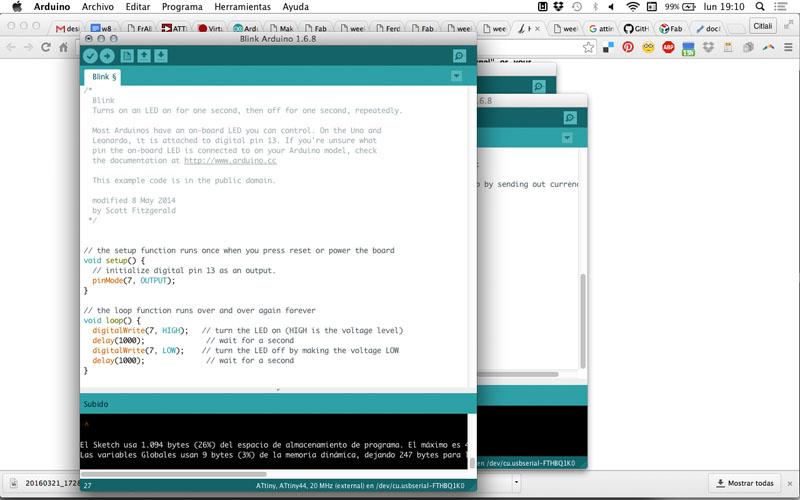The image size is (800, 500).
Task: Click the vertical scrollbar of rightmost Arduino window
Action: coord(583,321)
